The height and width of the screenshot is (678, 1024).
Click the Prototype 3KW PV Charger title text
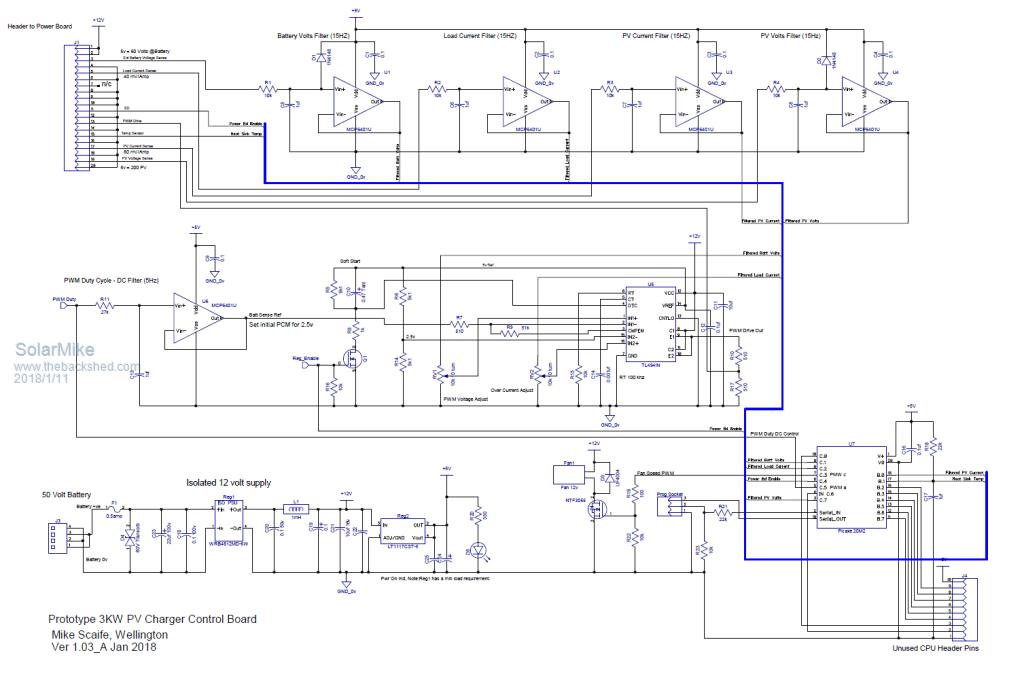tap(152, 620)
